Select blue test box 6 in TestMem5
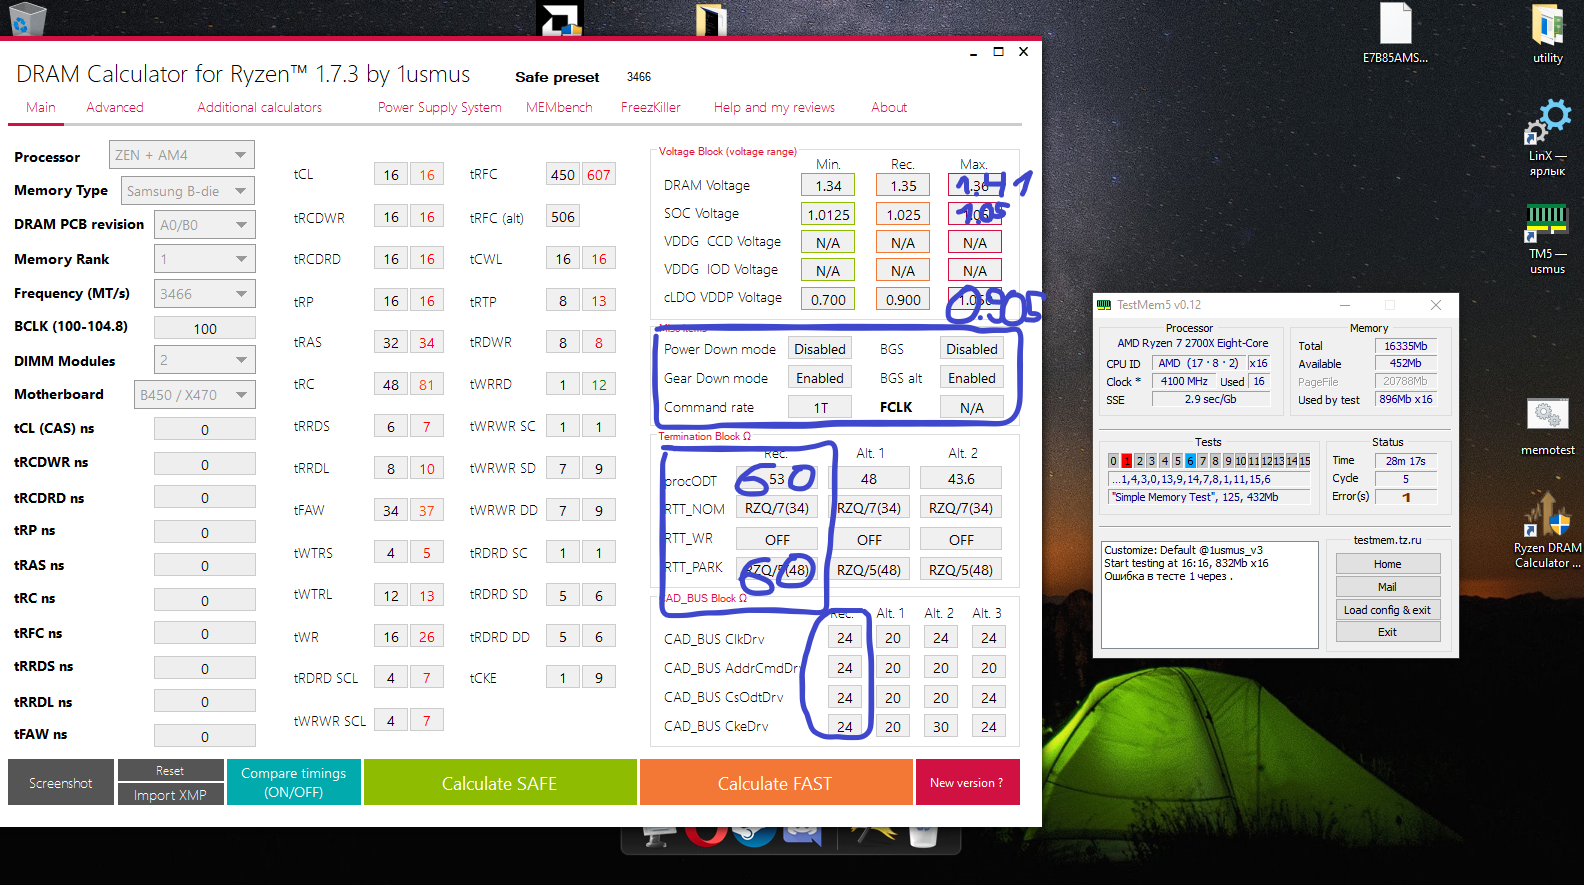This screenshot has height=885, width=1584. click(x=1190, y=461)
